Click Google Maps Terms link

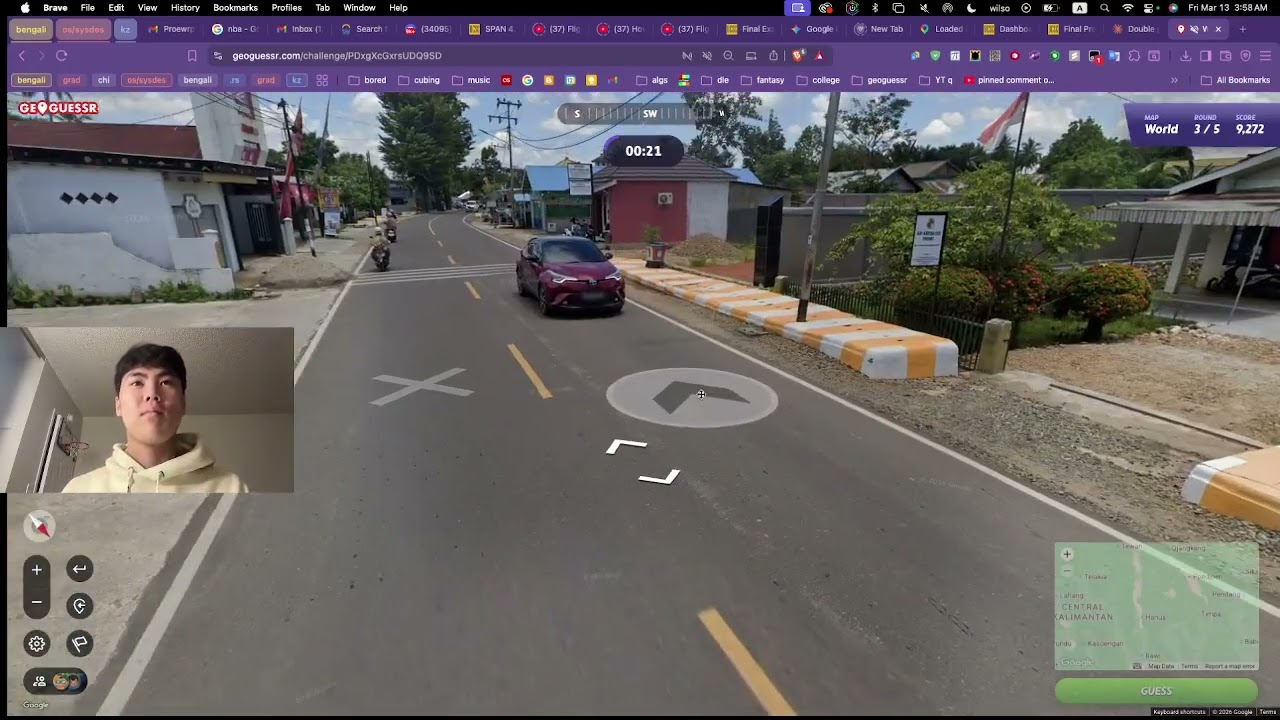pos(1268,712)
